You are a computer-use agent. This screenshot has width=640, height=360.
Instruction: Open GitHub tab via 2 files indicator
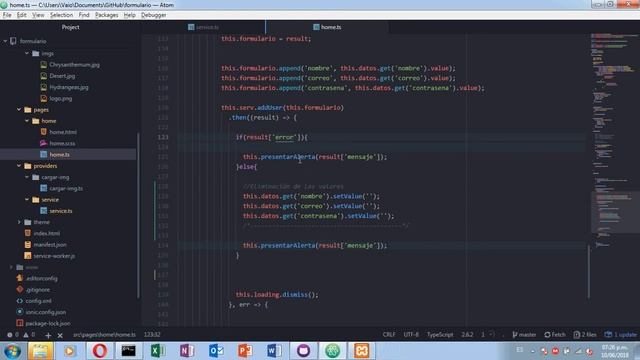coord(585,335)
